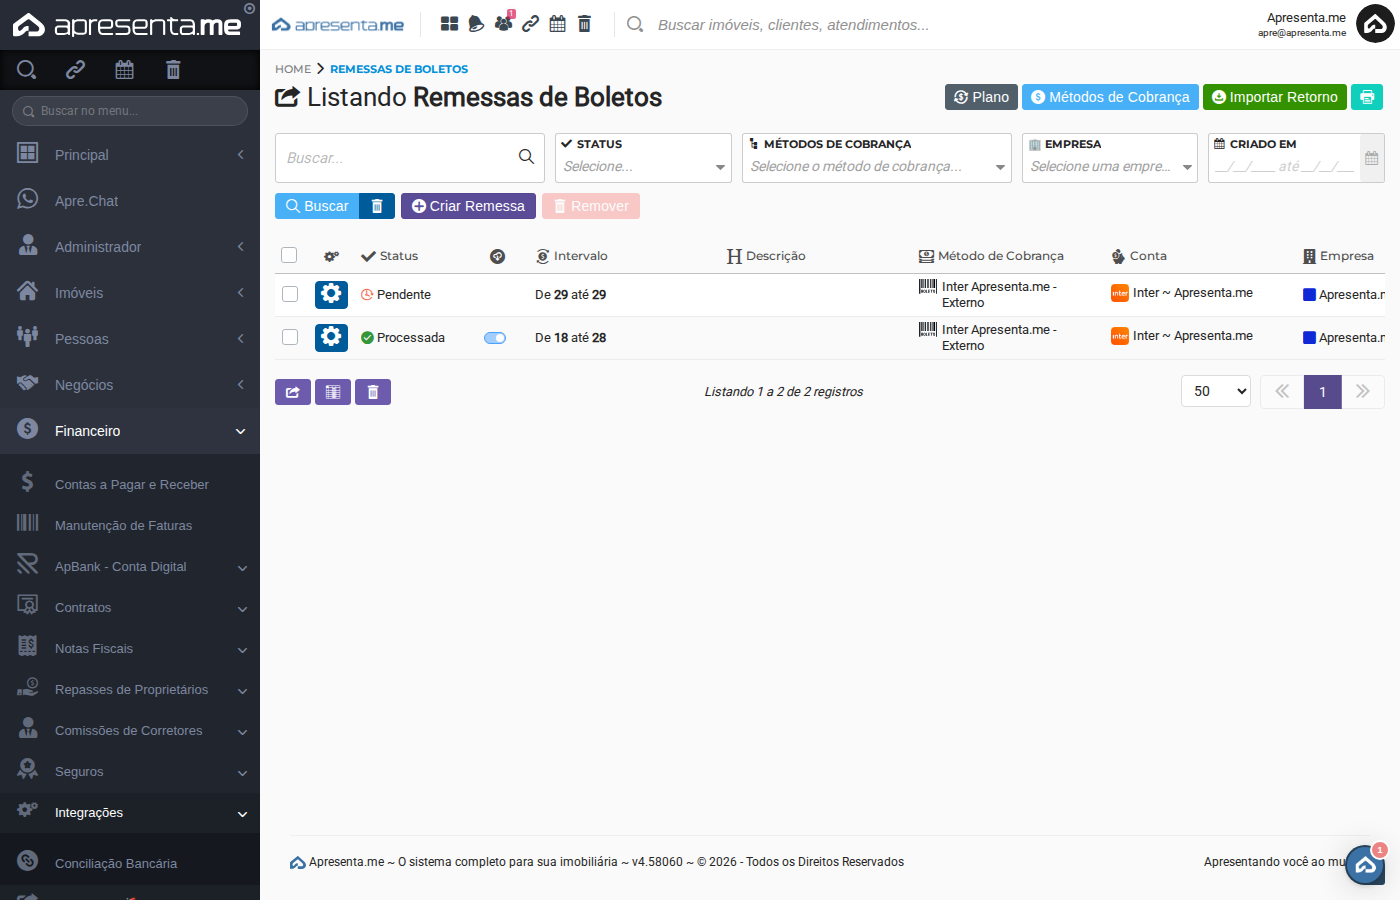Click the Criar Remessa button

[x=468, y=206]
